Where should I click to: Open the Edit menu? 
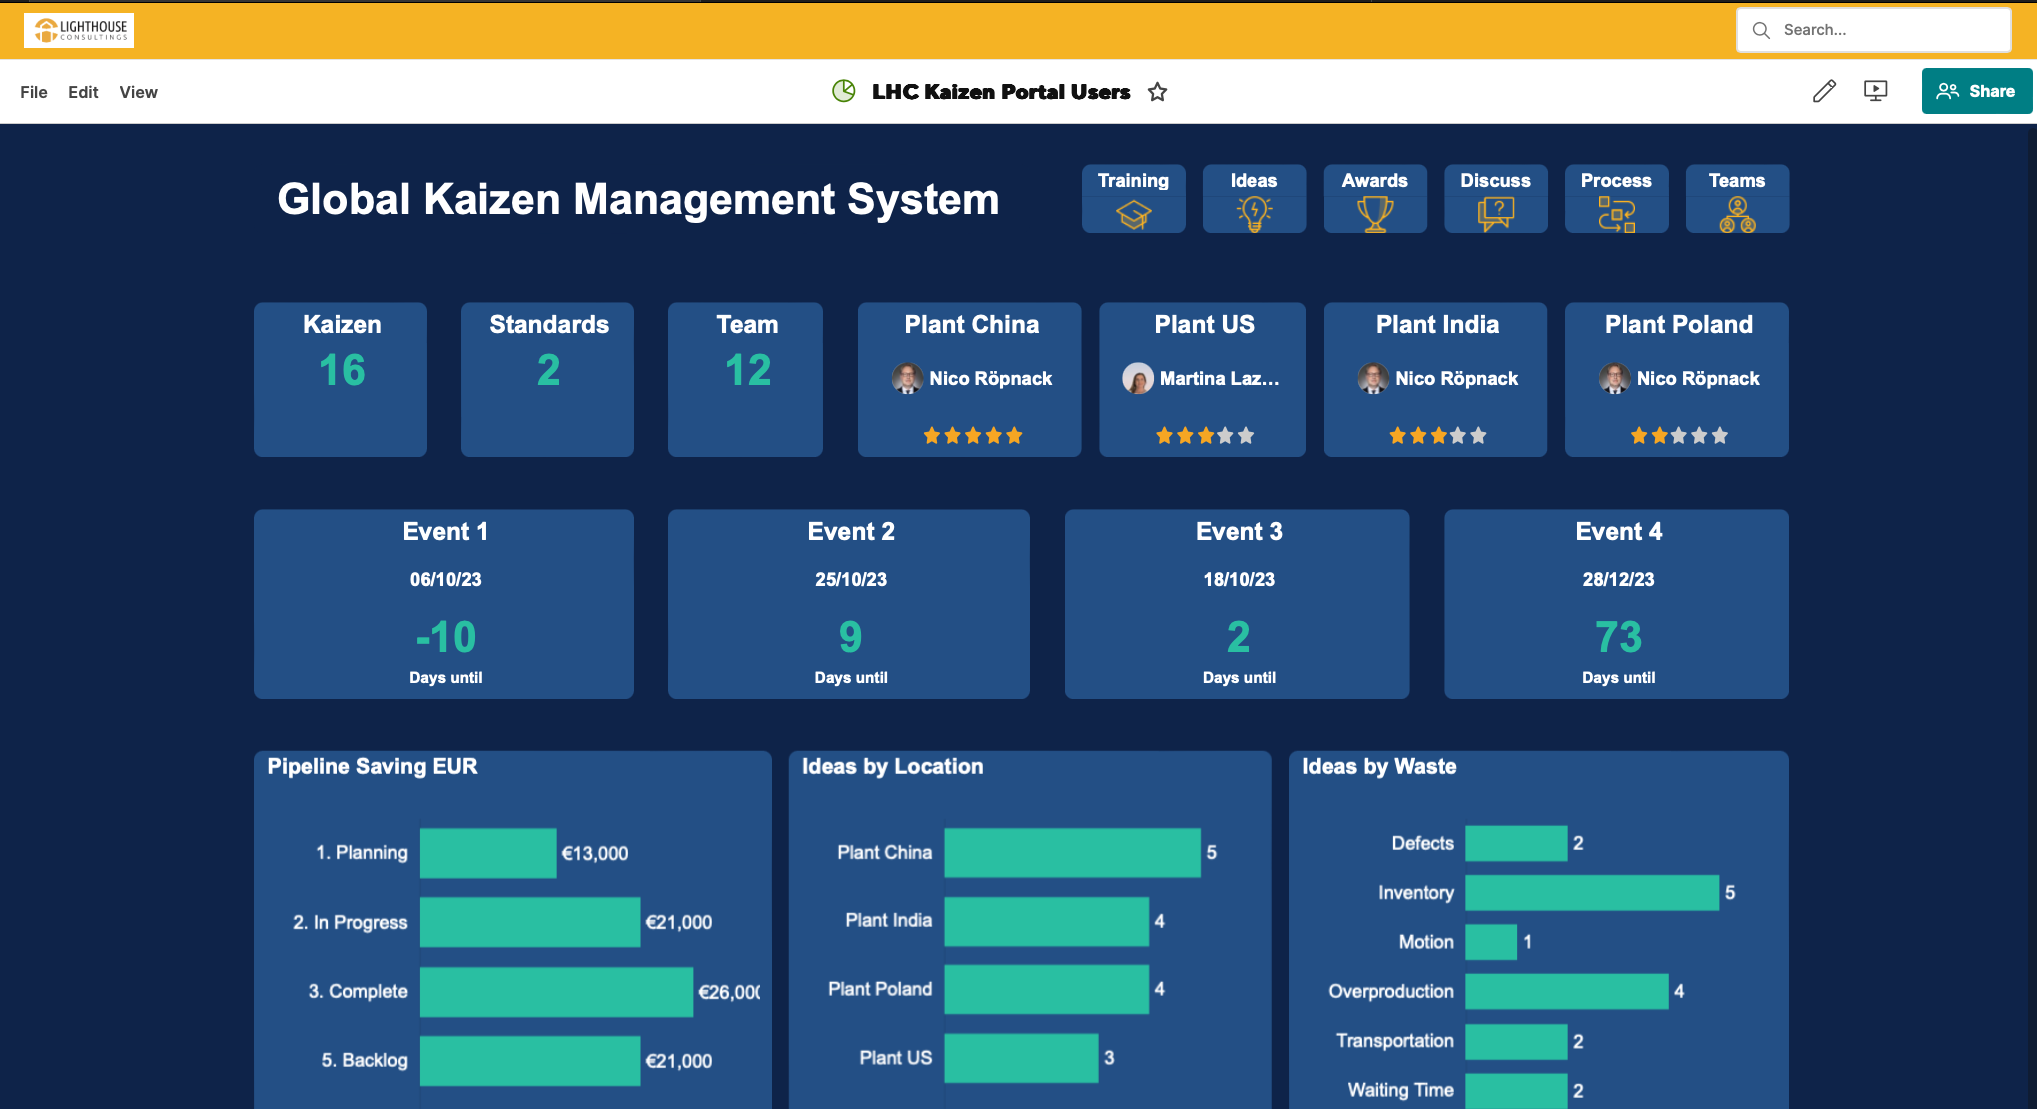(x=83, y=92)
